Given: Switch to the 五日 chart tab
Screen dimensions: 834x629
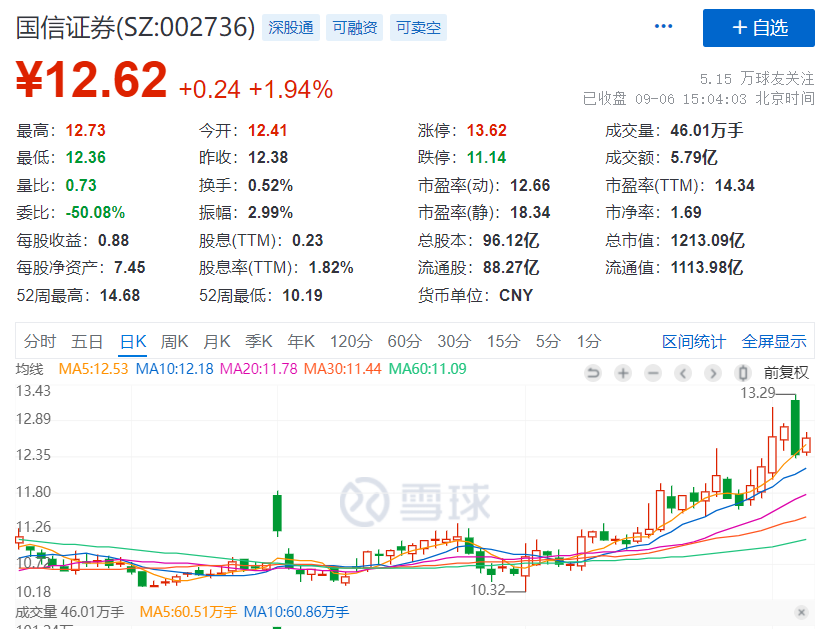Looking at the screenshot, I should pyautogui.click(x=87, y=341).
